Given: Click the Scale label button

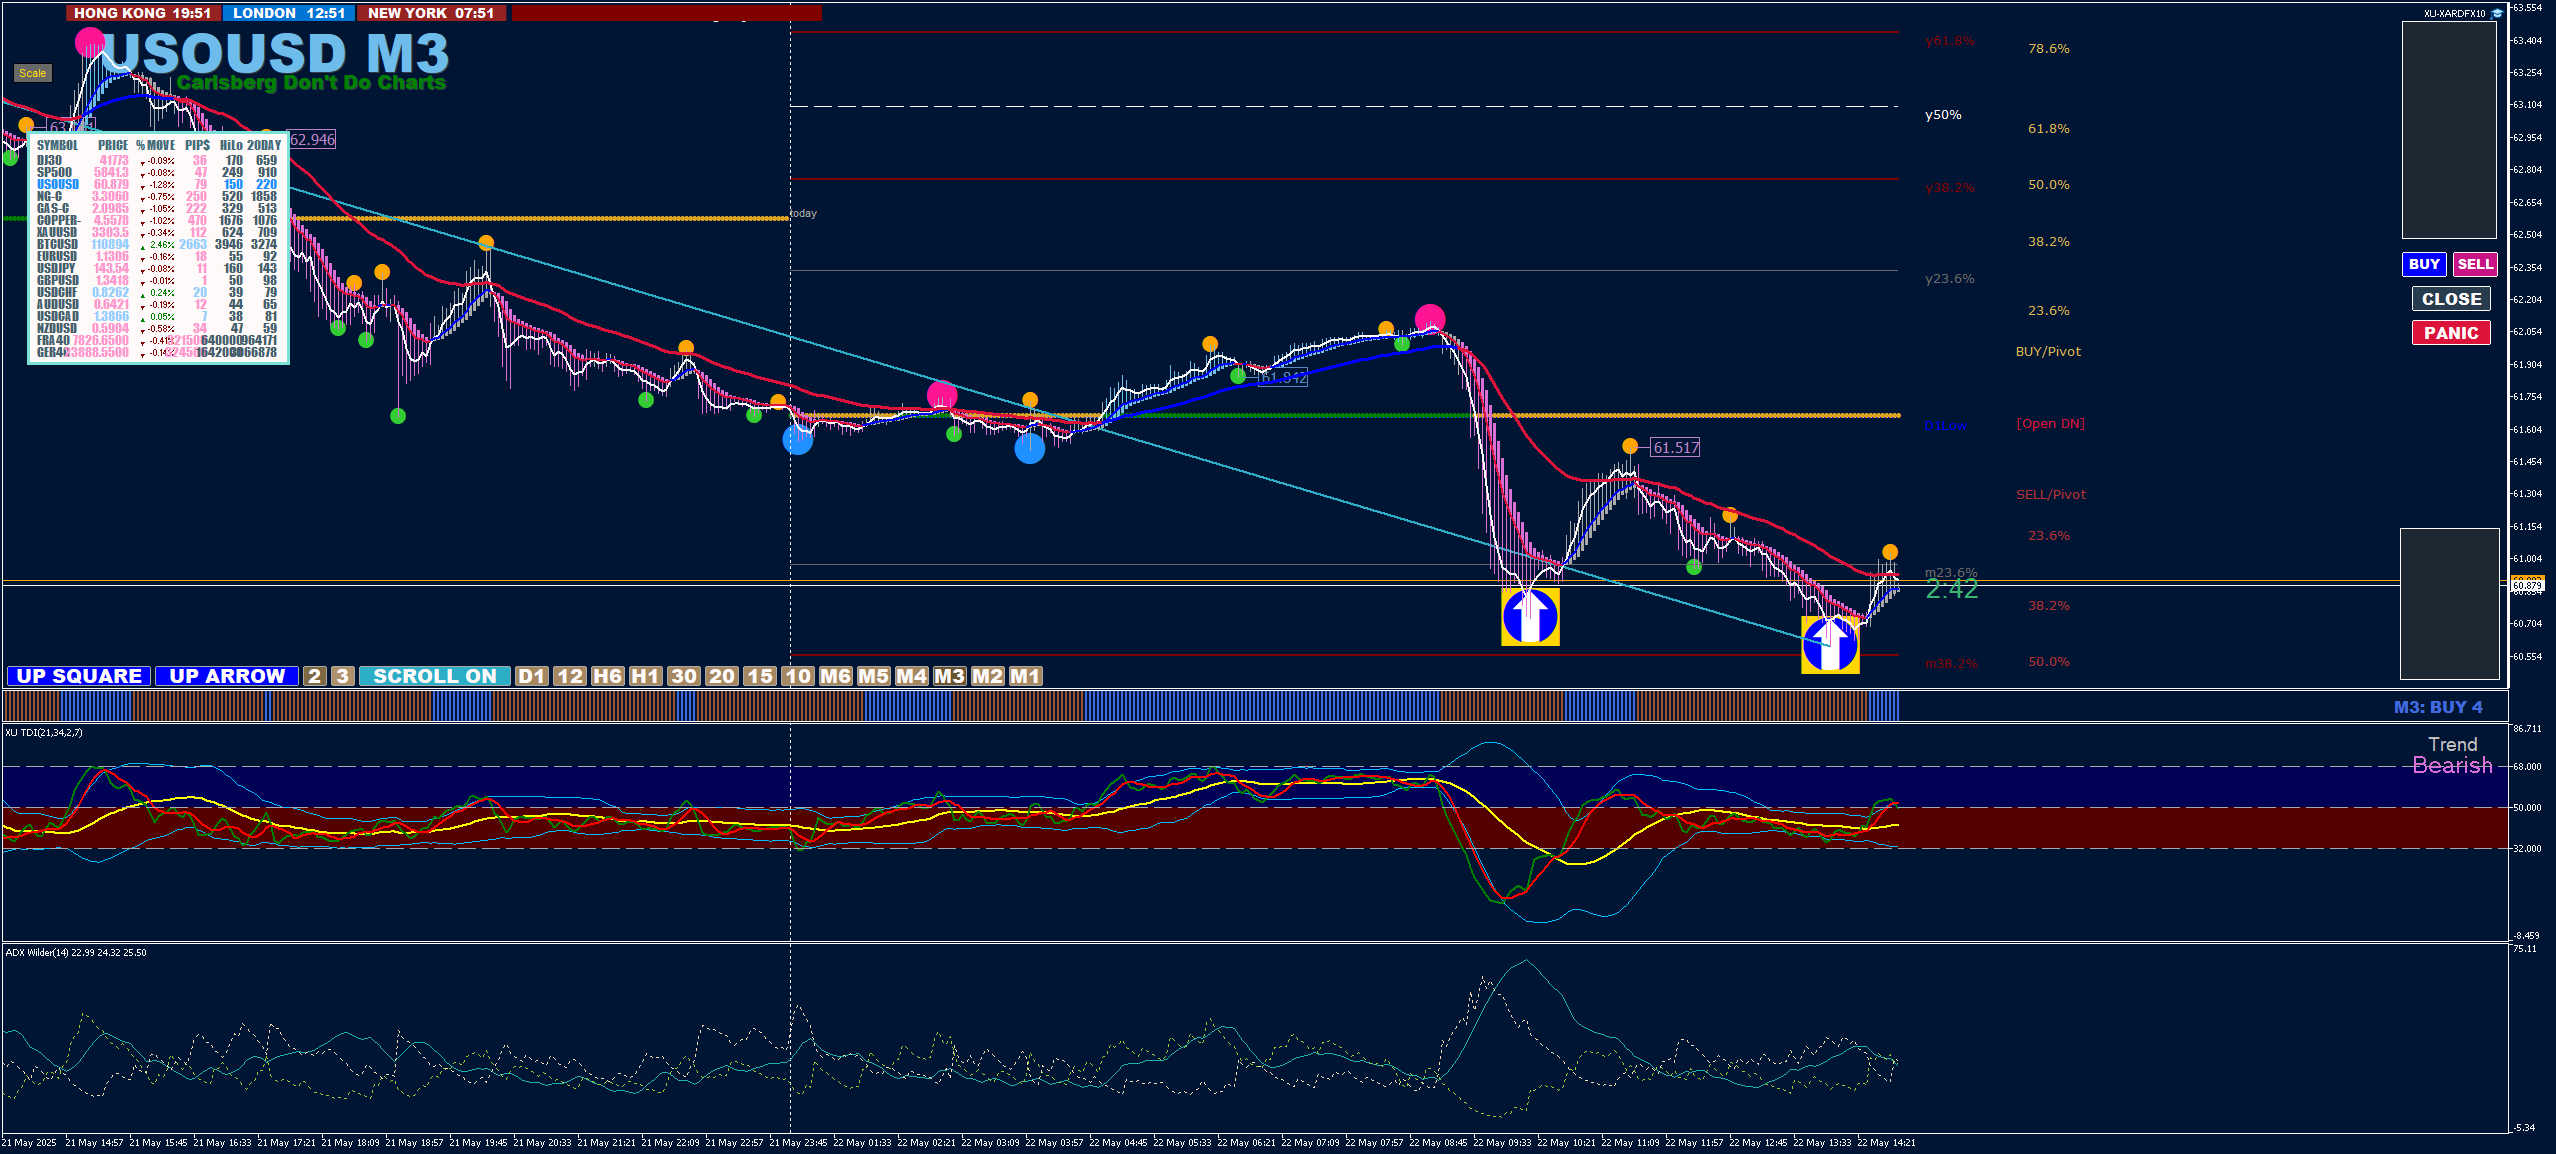Looking at the screenshot, I should point(32,73).
